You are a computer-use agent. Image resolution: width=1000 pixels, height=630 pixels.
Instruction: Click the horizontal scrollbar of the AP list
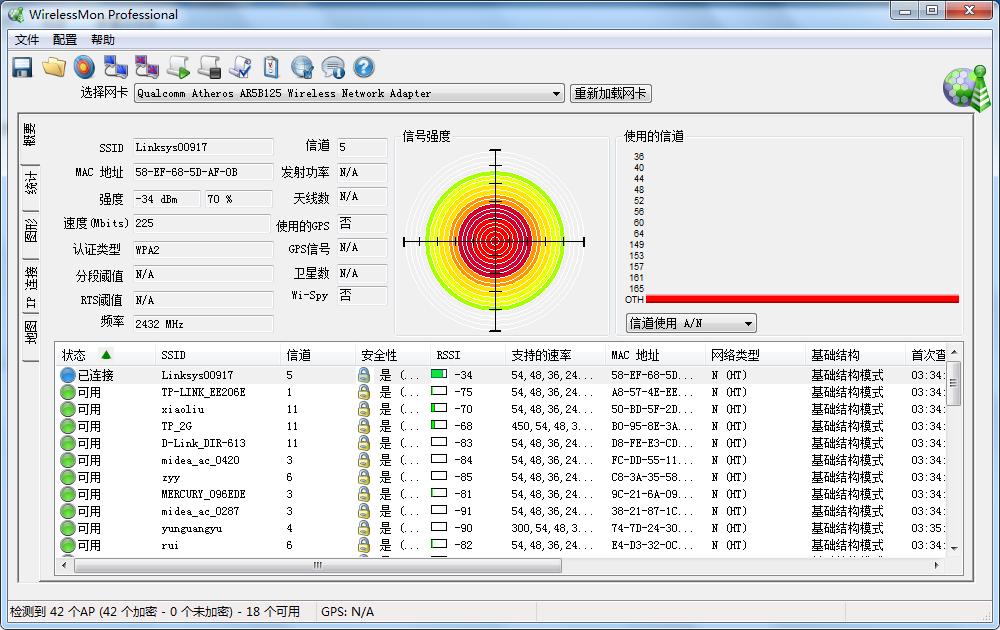318,565
